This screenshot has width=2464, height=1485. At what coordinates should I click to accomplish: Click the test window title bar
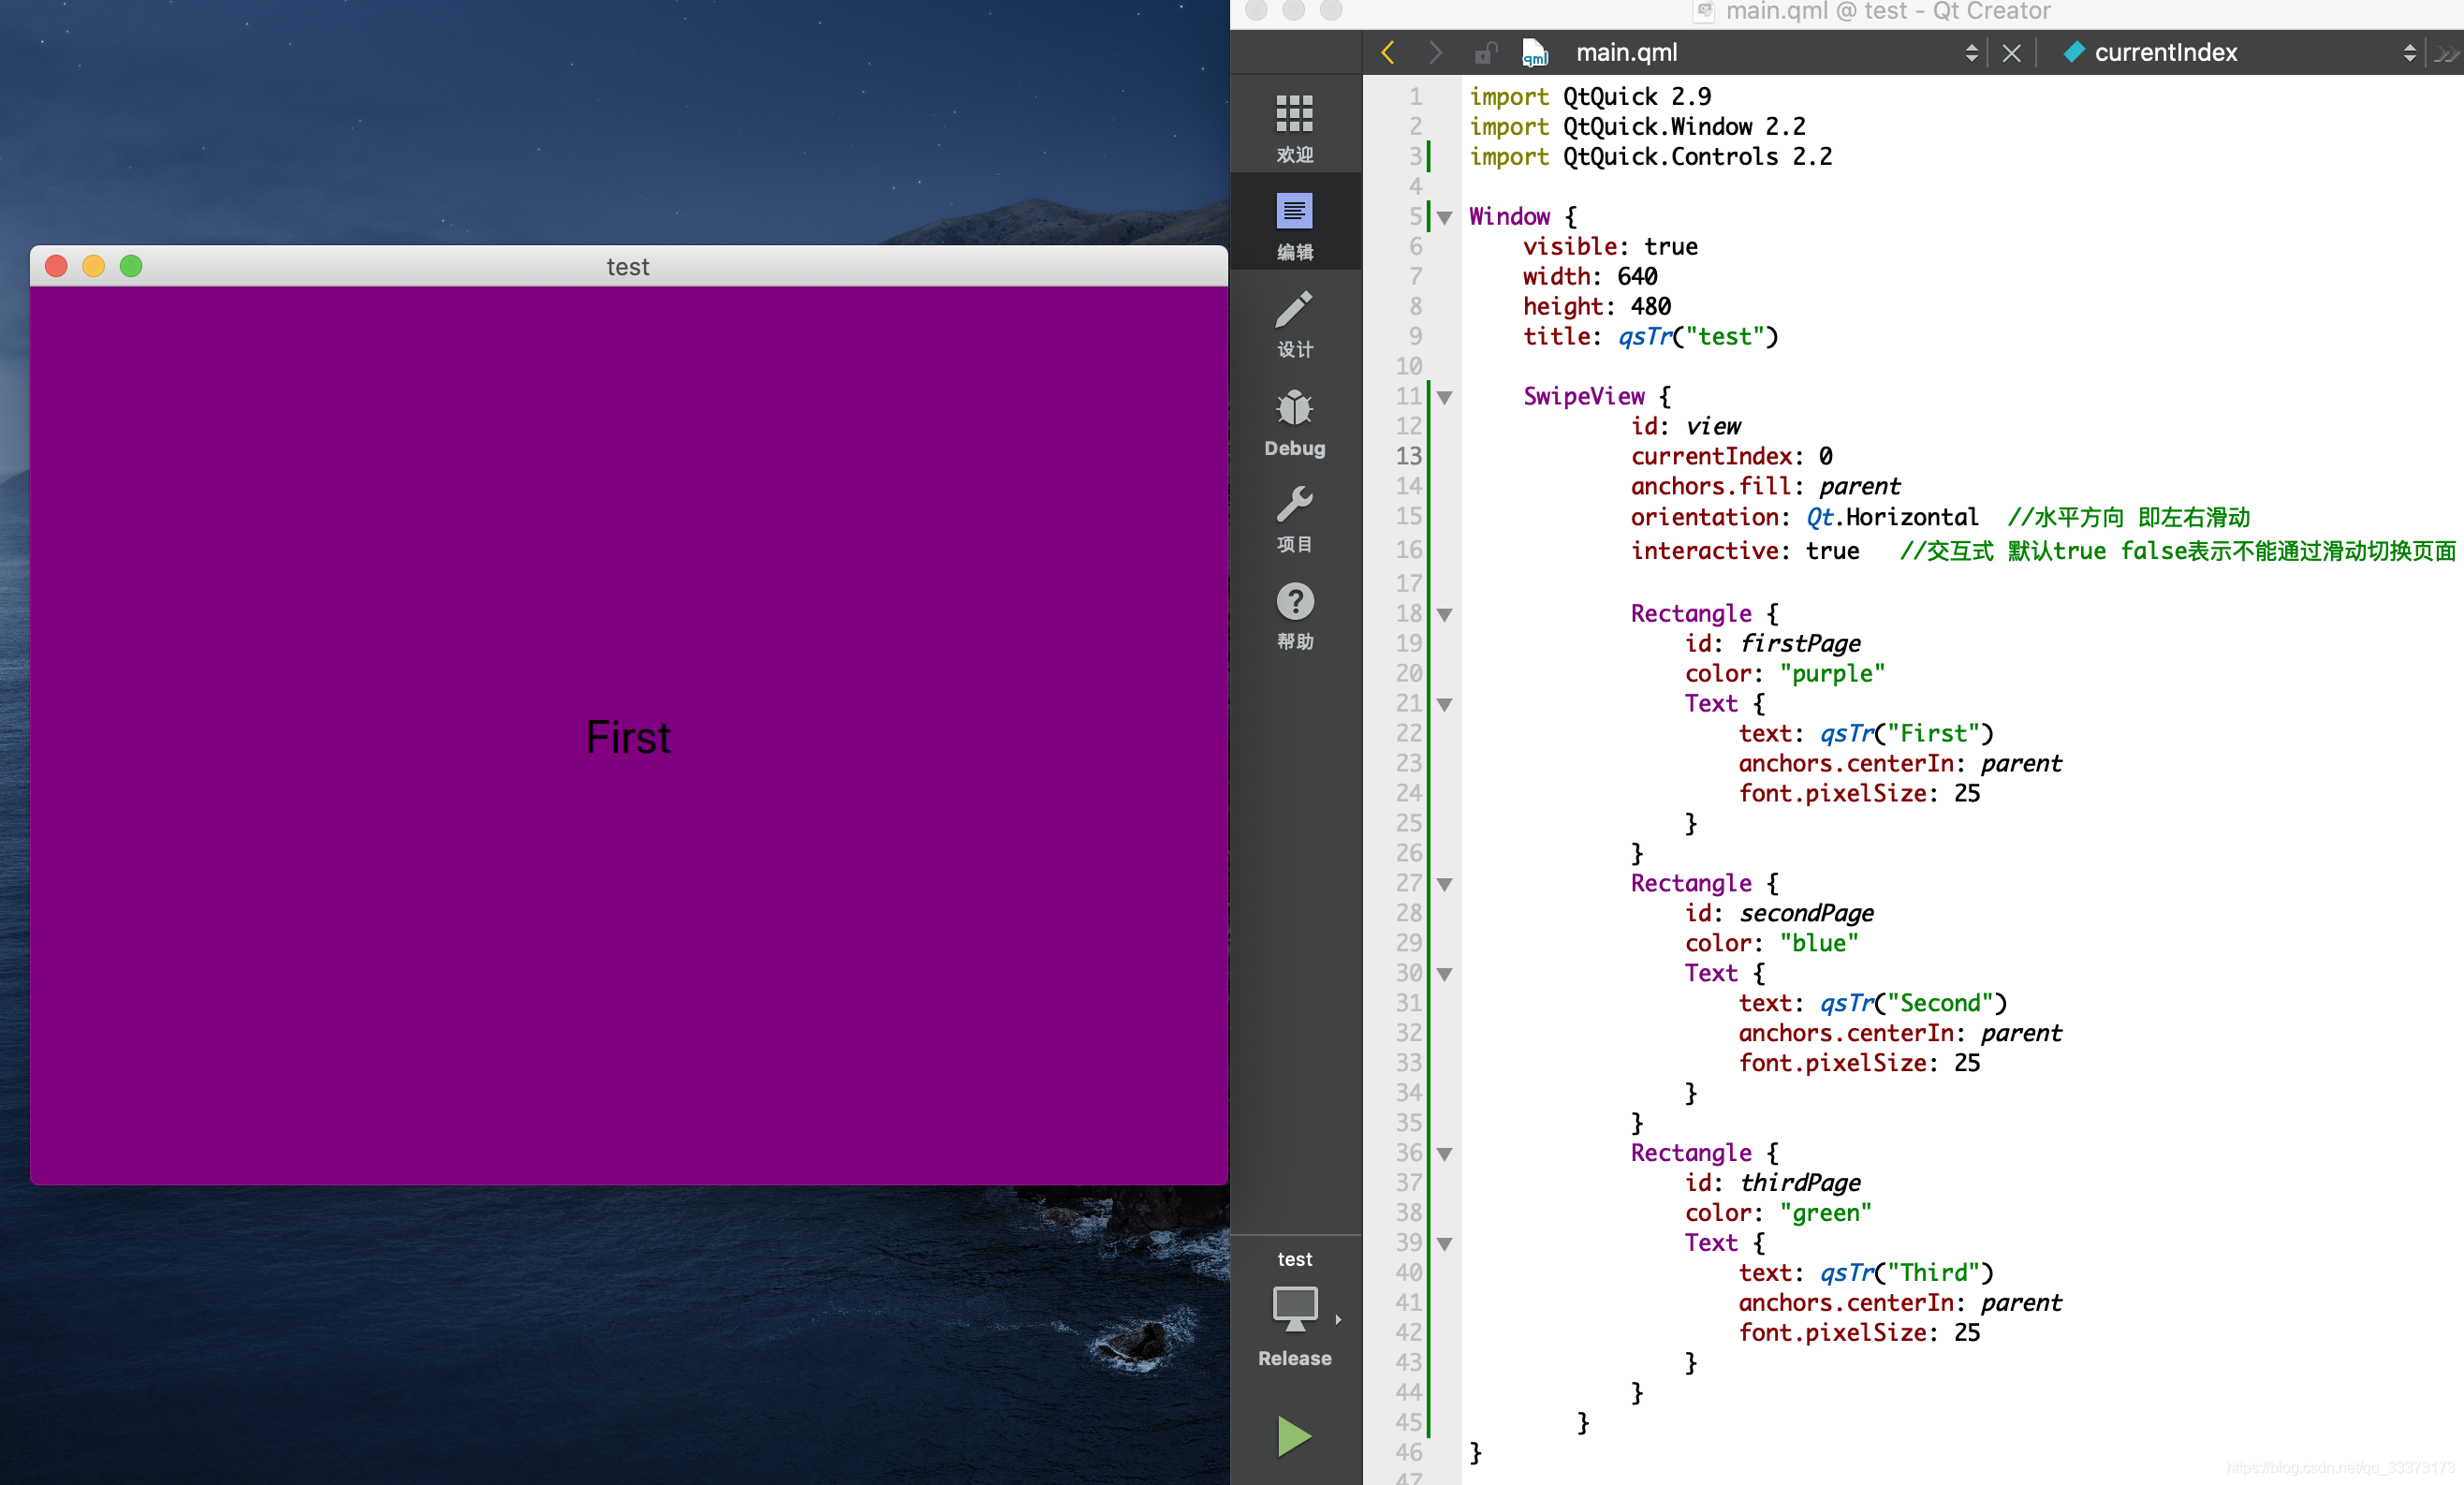click(x=628, y=266)
